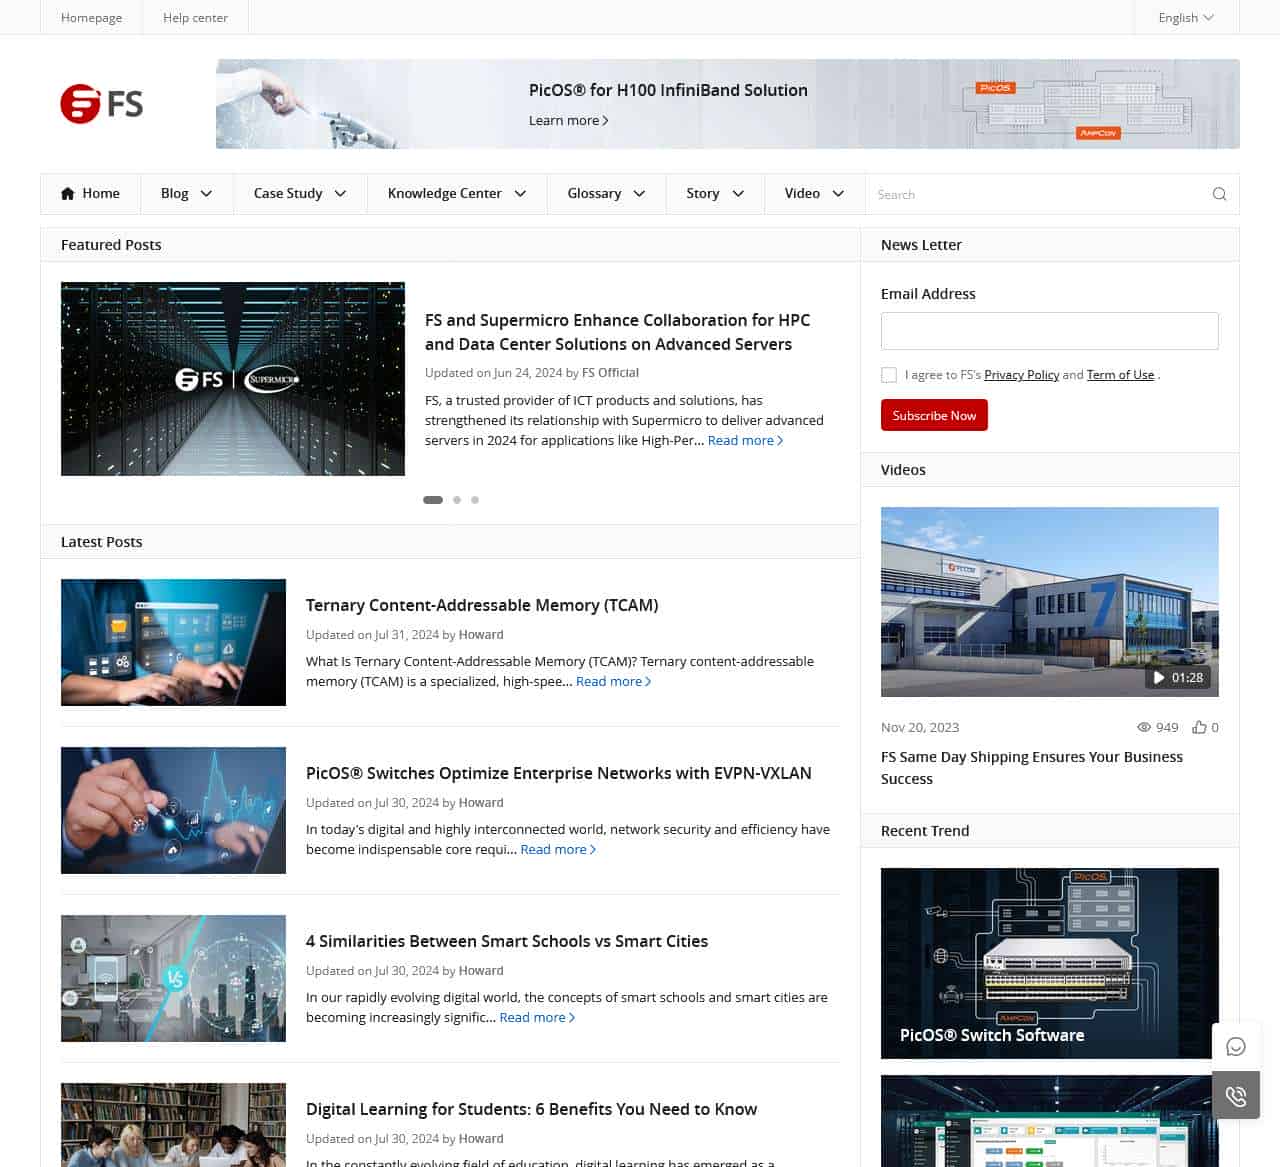Go to the second featured post slide
The image size is (1280, 1167).
click(457, 500)
